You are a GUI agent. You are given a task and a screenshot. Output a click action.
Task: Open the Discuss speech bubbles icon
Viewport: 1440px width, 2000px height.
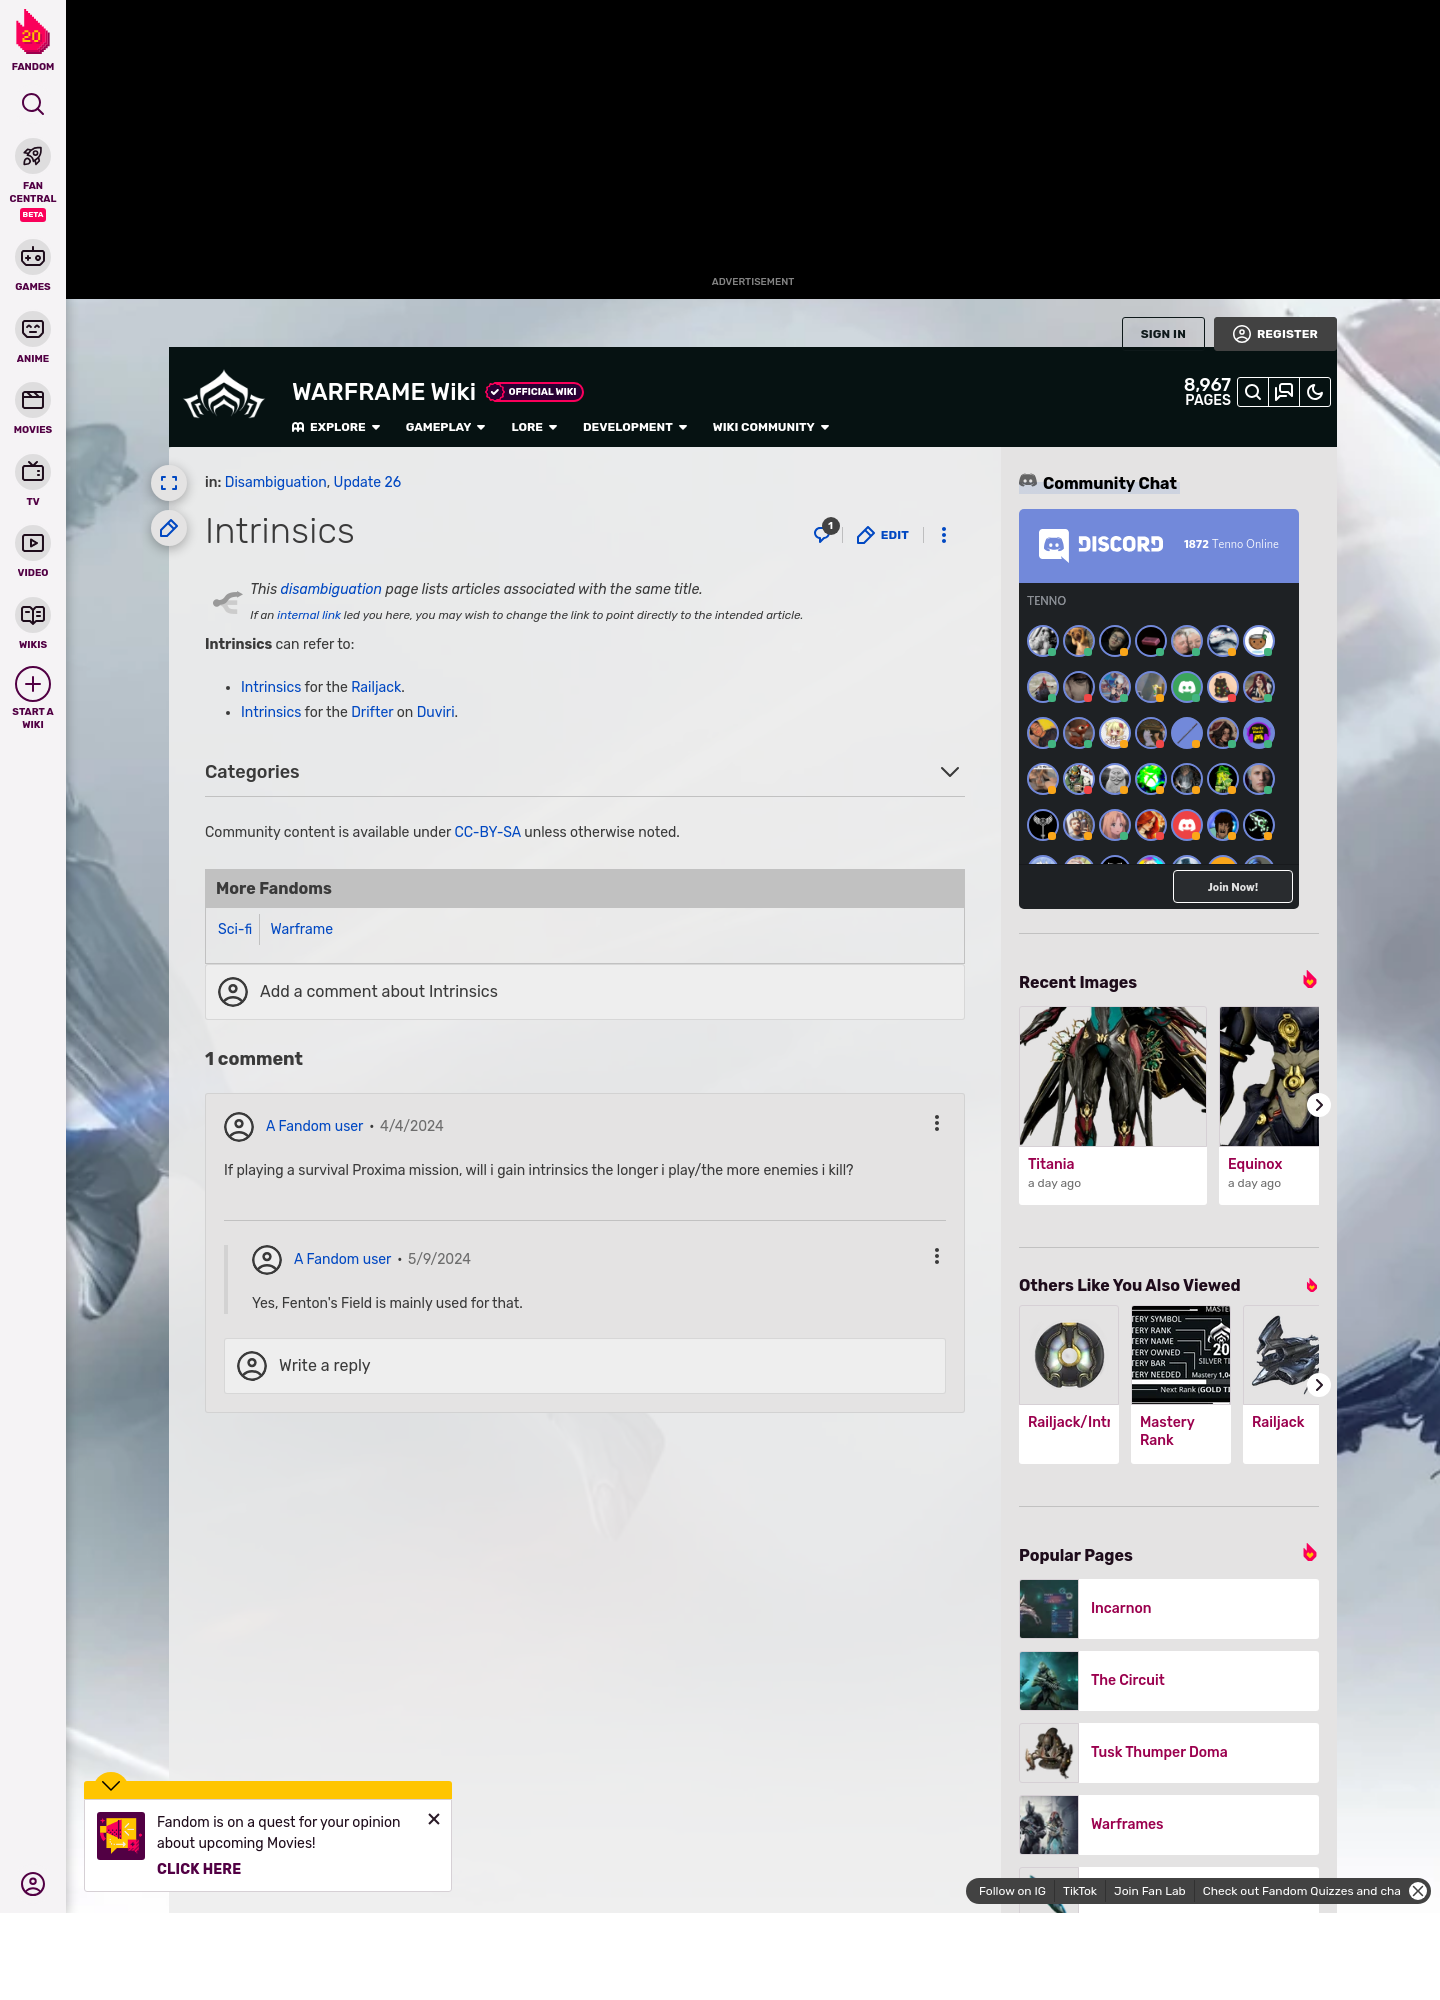coord(1284,392)
